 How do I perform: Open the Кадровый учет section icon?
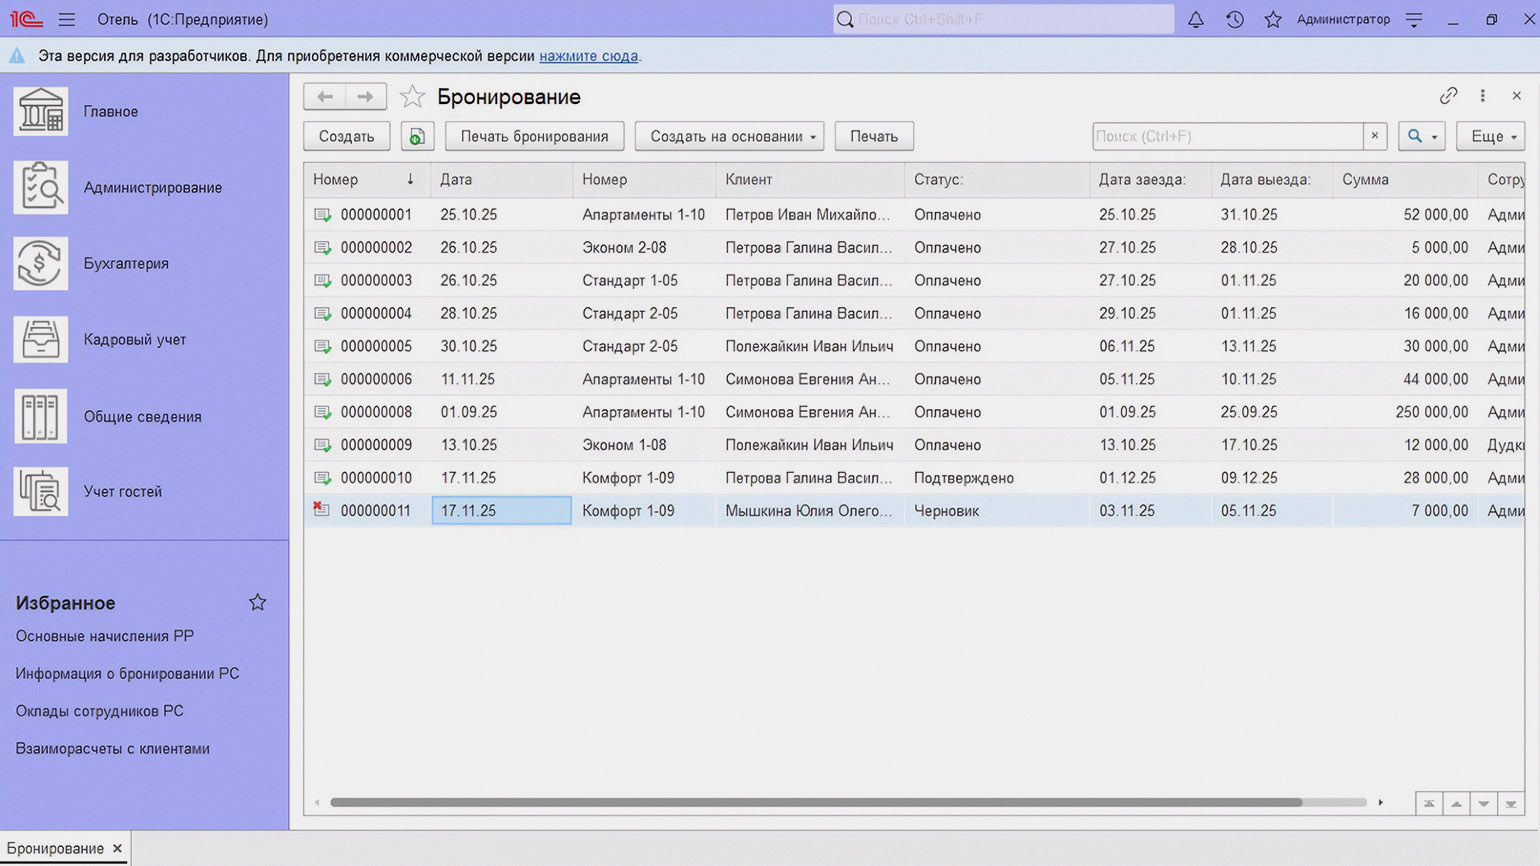pos(40,339)
